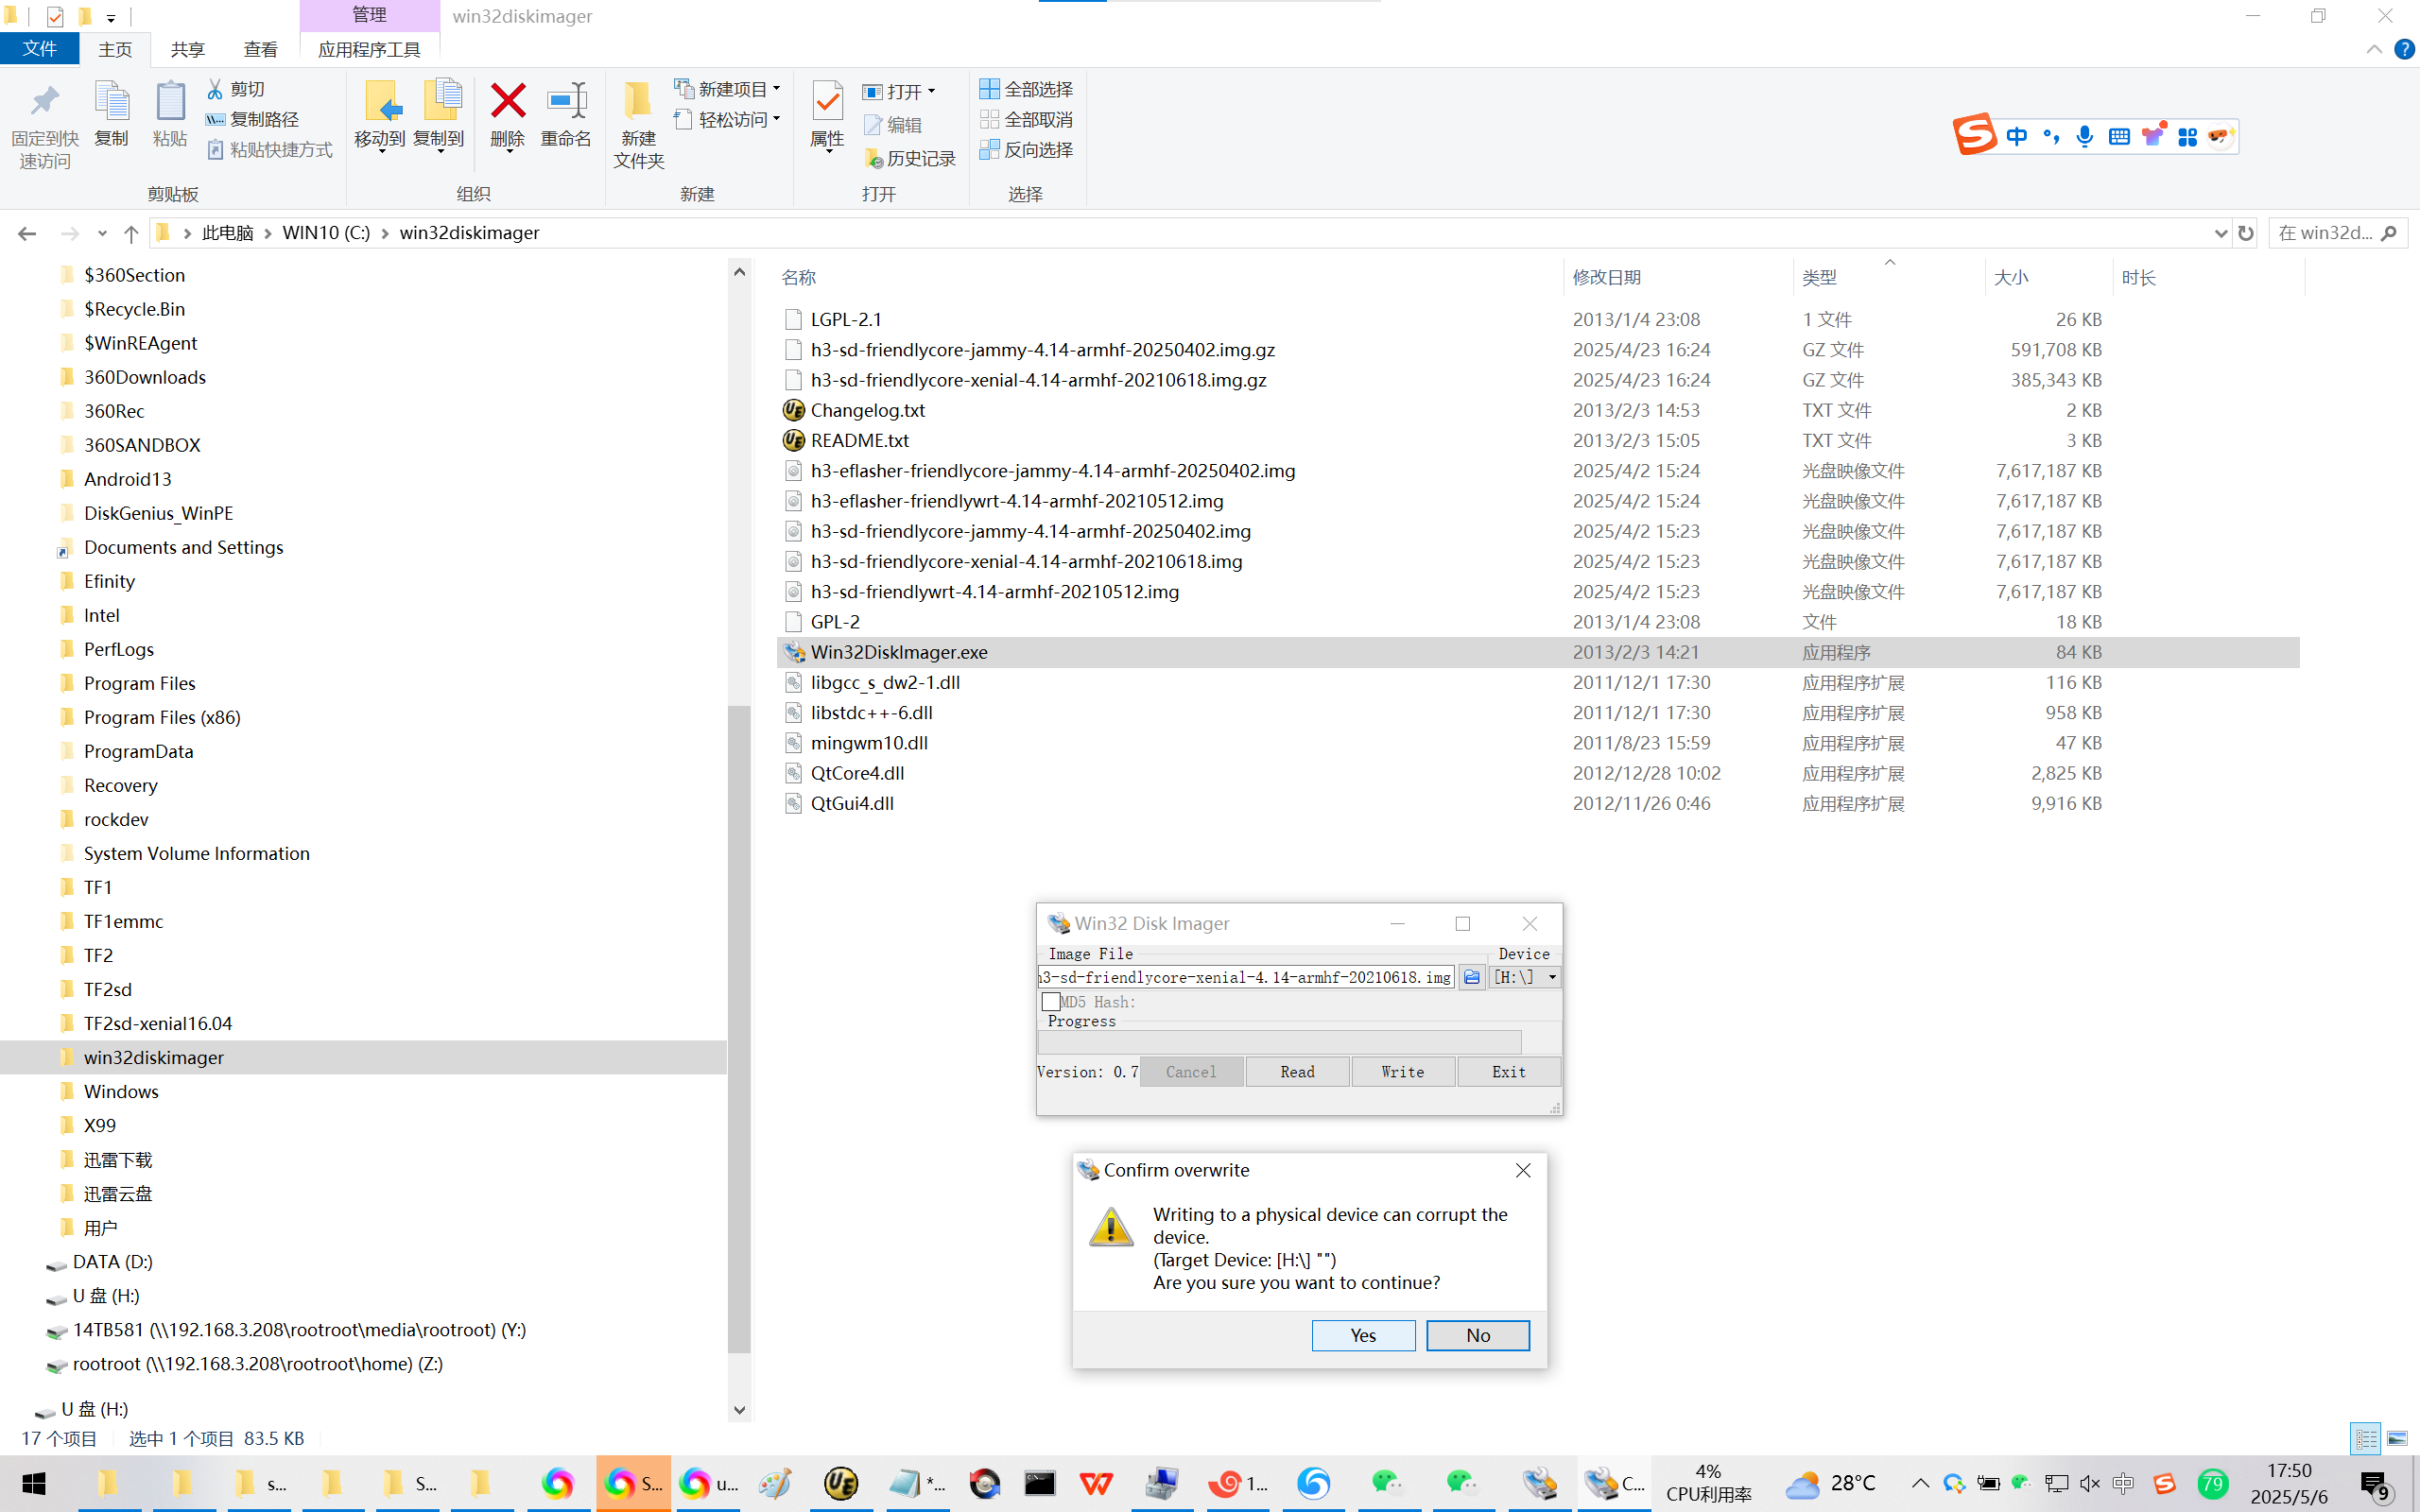Enable the MD5 Hash checkbox
Screen dimensions: 2420x1512
click(x=1050, y=1001)
